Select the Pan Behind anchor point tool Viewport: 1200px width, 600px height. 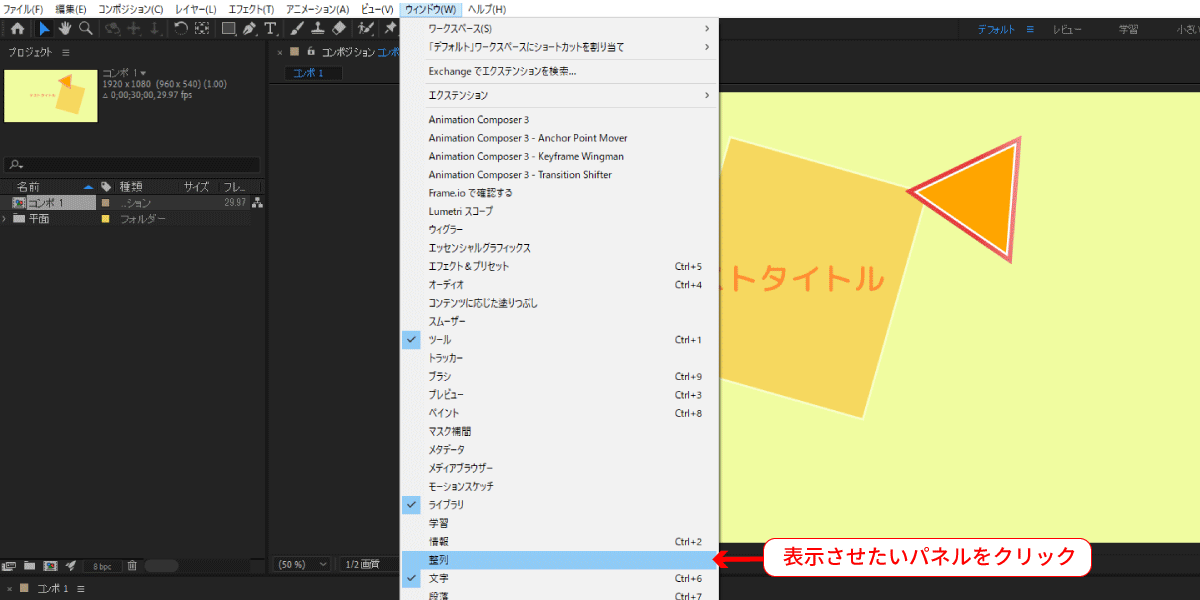point(202,28)
